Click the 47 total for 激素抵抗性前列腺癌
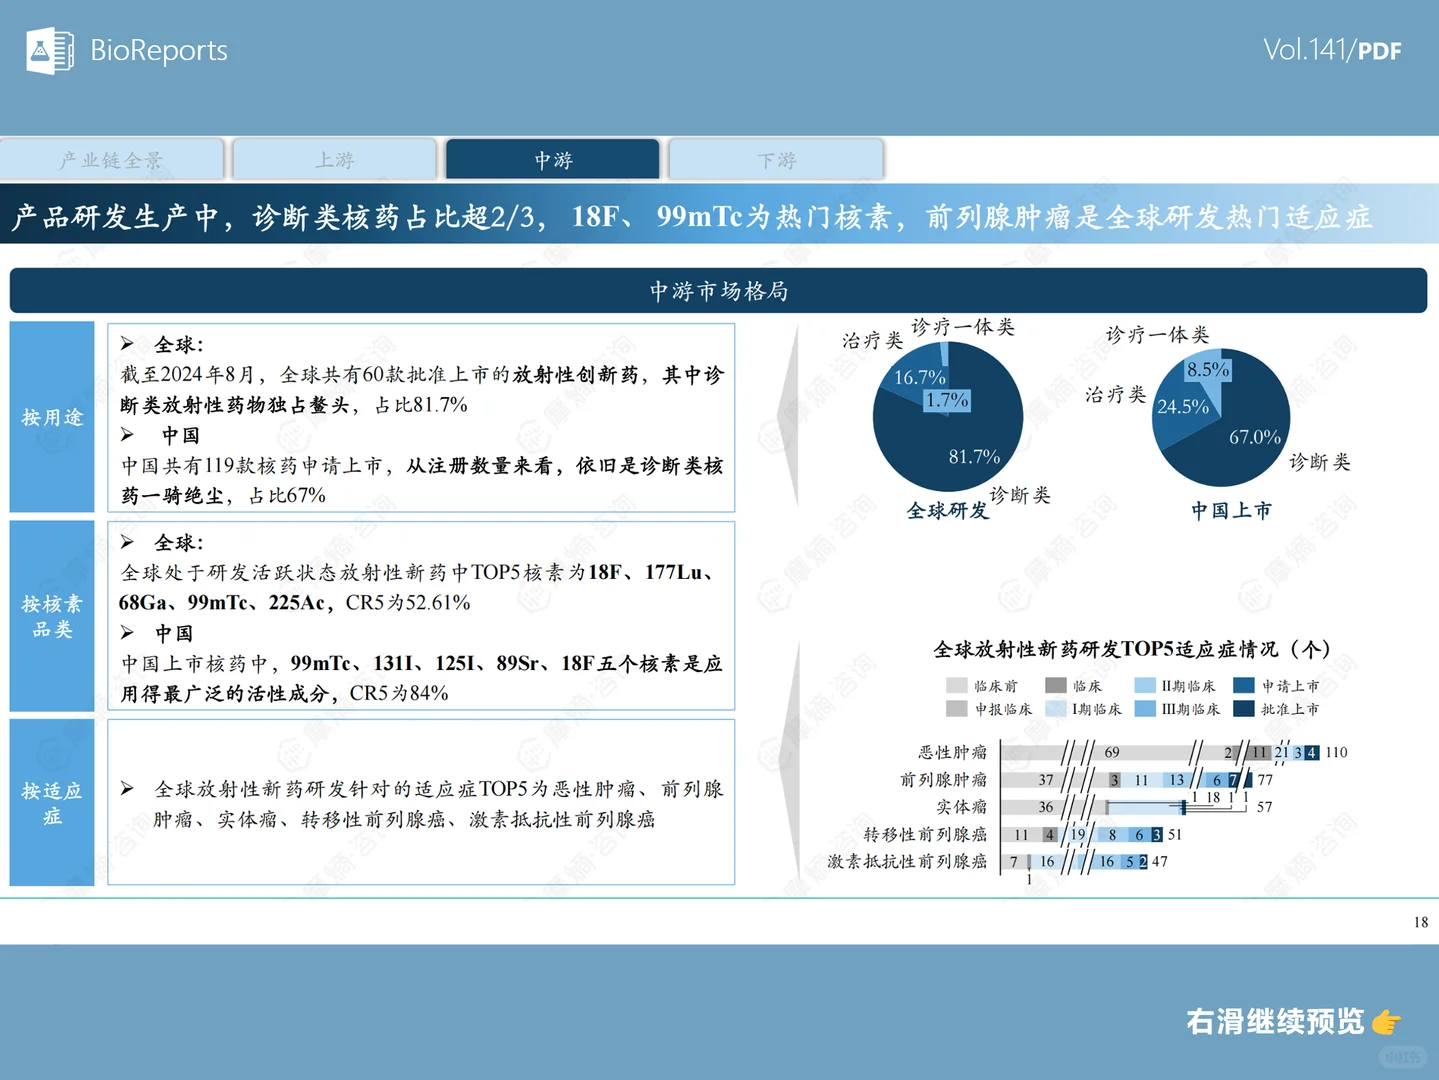 (1159, 861)
